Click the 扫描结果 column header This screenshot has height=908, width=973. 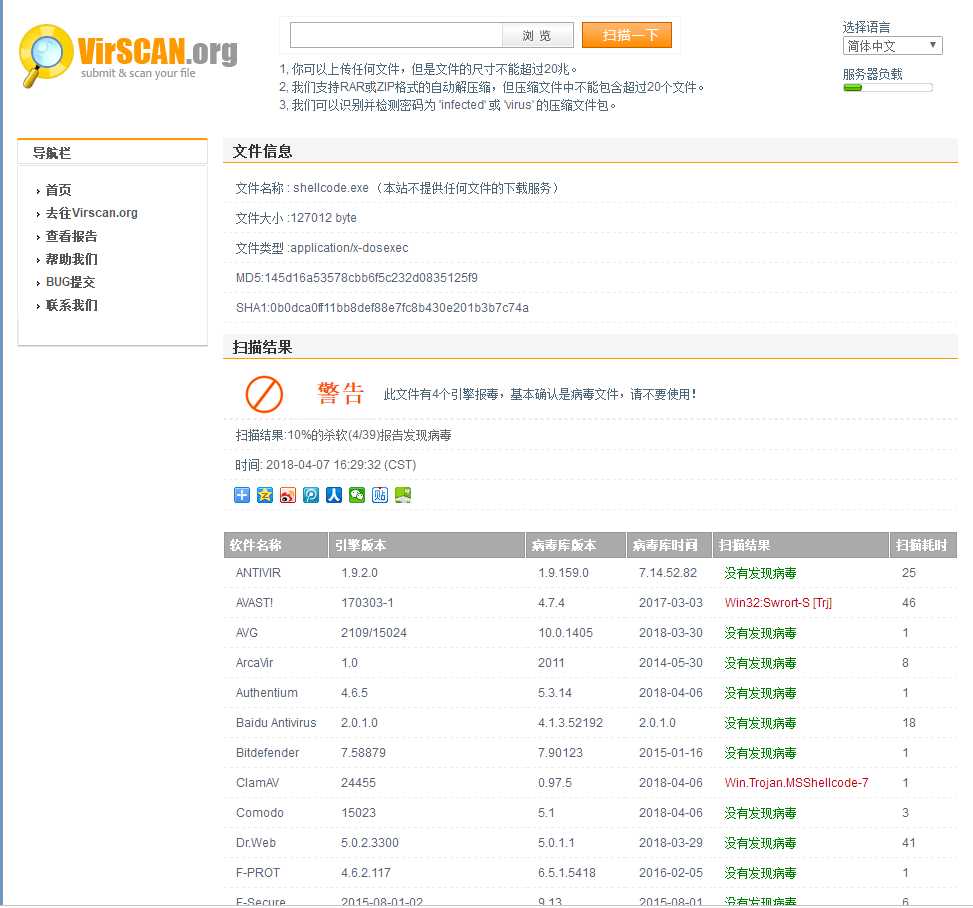(800, 545)
